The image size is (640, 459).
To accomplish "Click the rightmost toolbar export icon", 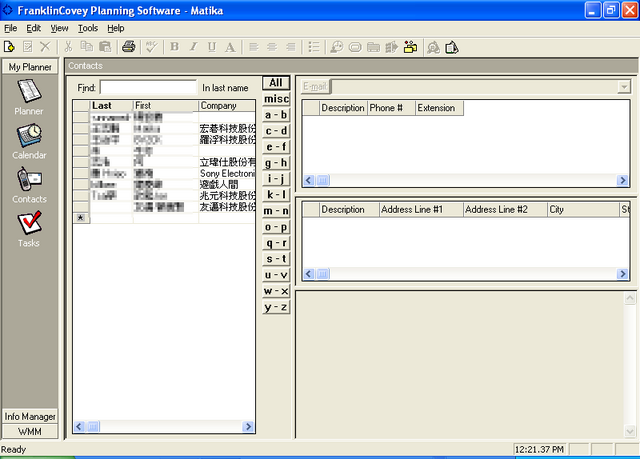I will click(452, 47).
